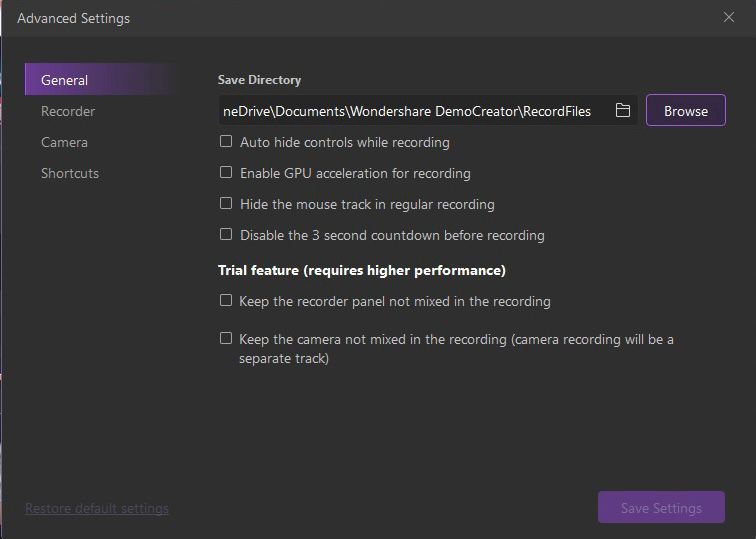The image size is (756, 539).
Task: Check Hide the mouse track option
Action: pos(226,204)
